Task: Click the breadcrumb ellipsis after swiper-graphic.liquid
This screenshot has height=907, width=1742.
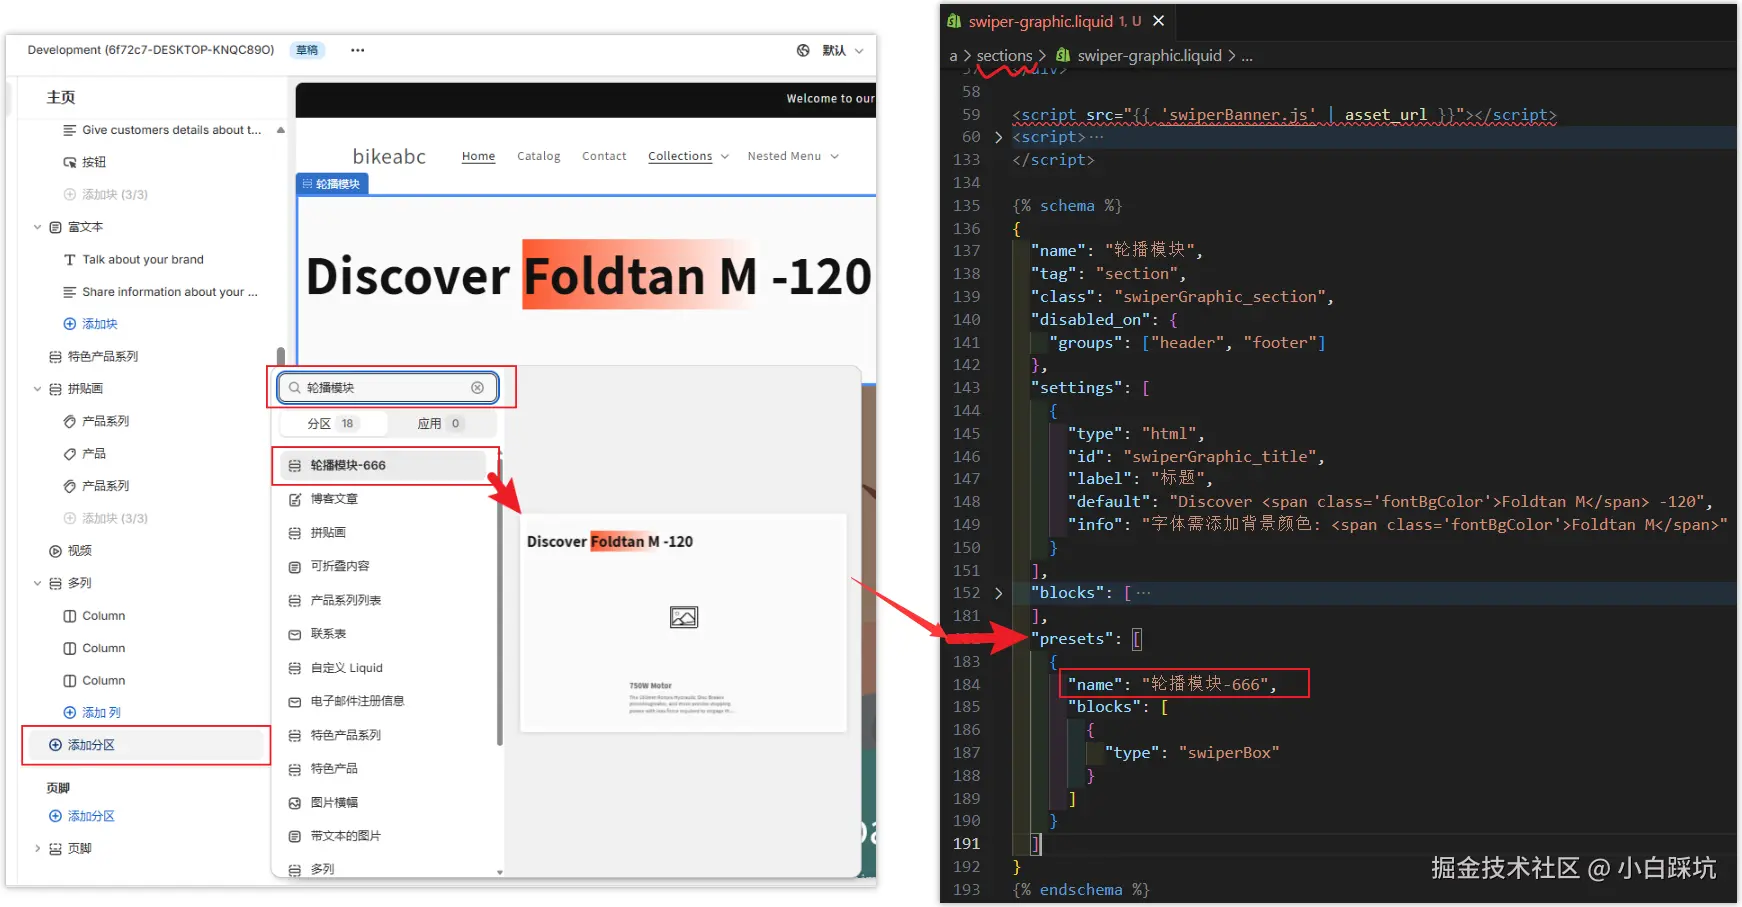Action: point(1247,56)
